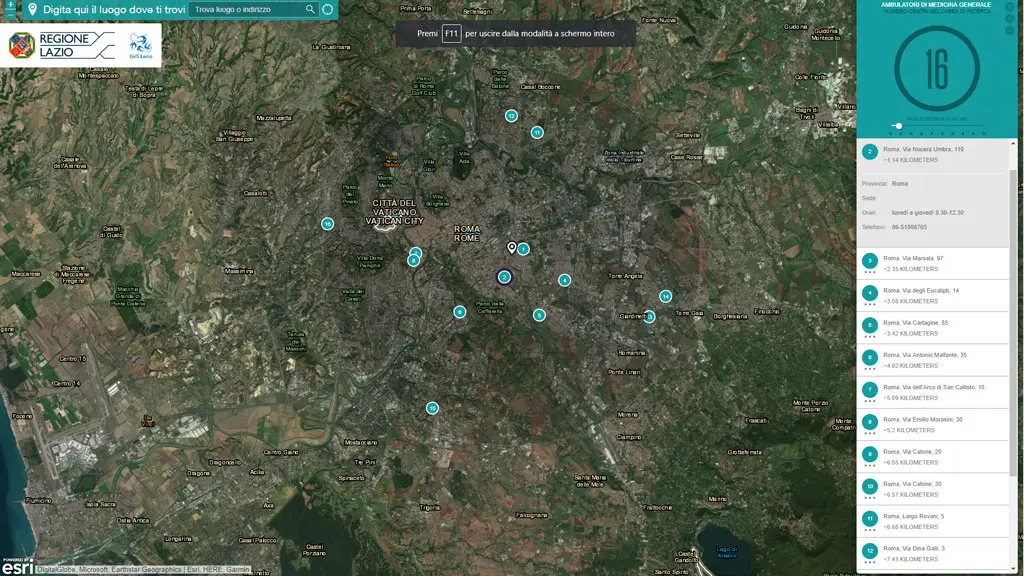
Task: Zoom out using the map minus button
Action: click(9, 16)
